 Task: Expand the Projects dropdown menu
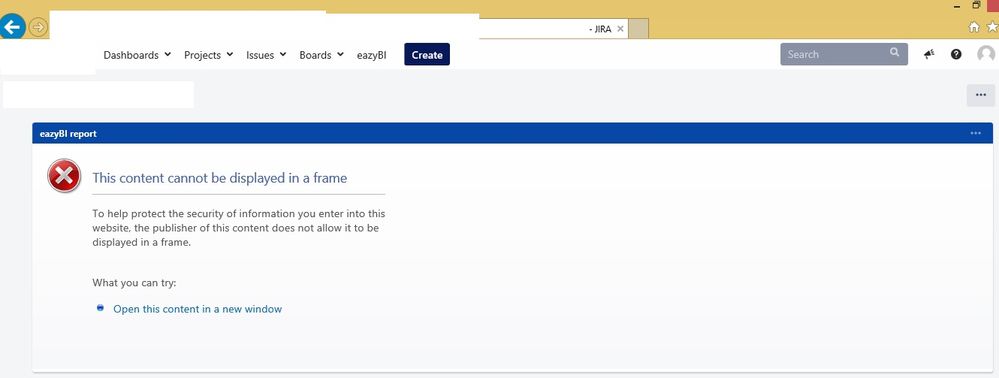click(208, 55)
